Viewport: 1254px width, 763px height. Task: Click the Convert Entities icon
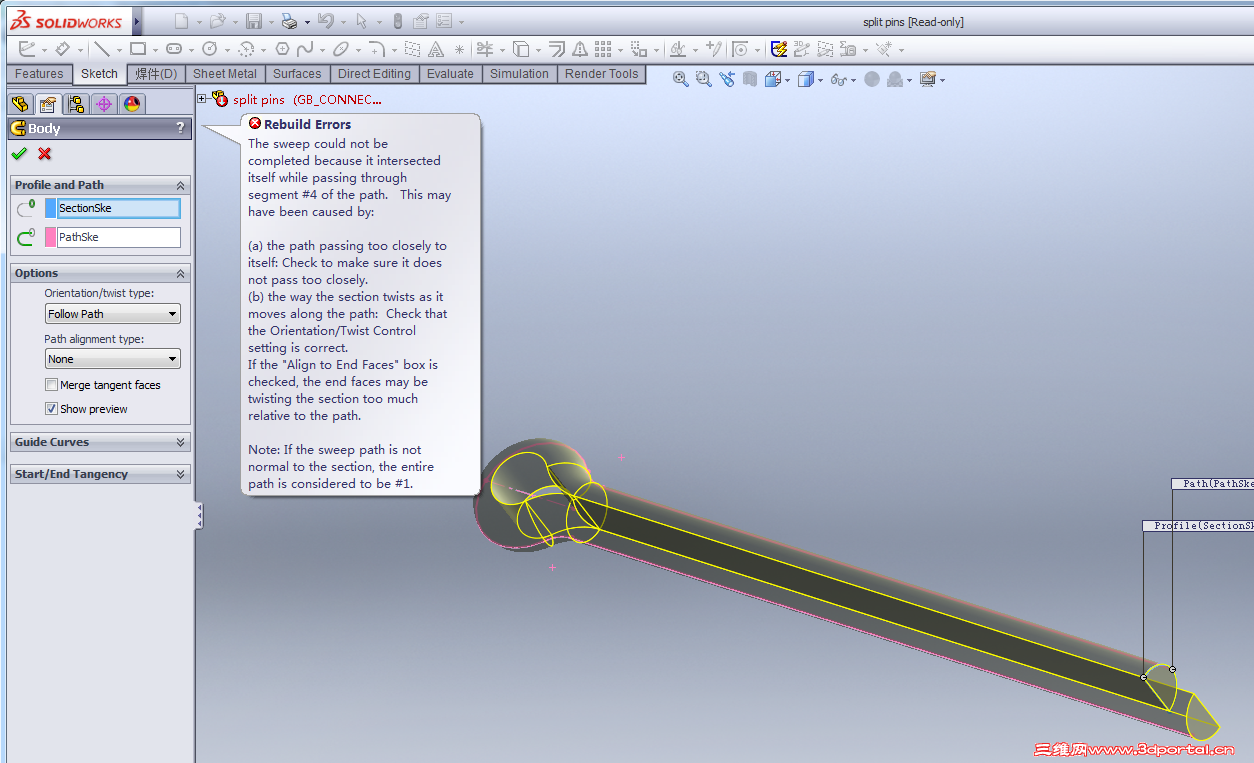(x=521, y=49)
